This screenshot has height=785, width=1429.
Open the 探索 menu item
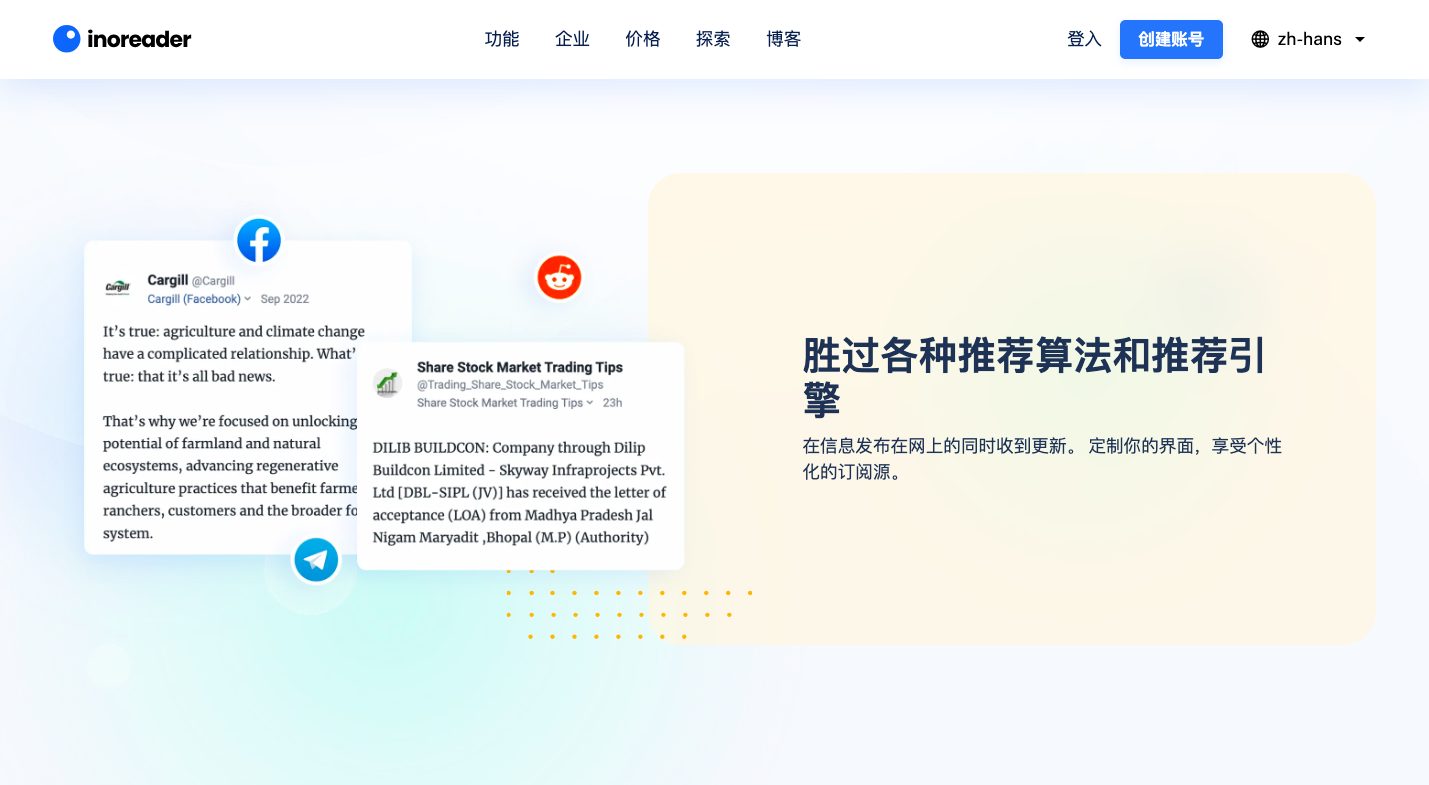713,39
